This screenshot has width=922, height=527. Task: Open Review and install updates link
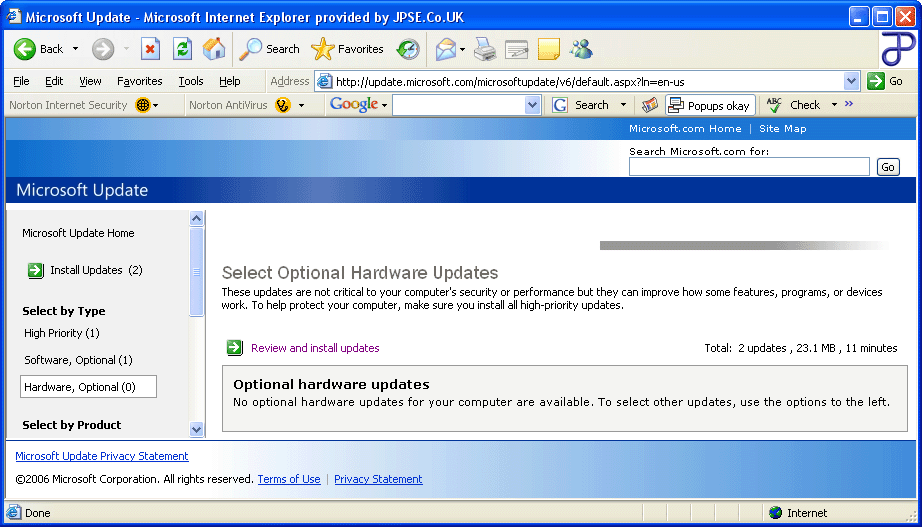point(315,348)
